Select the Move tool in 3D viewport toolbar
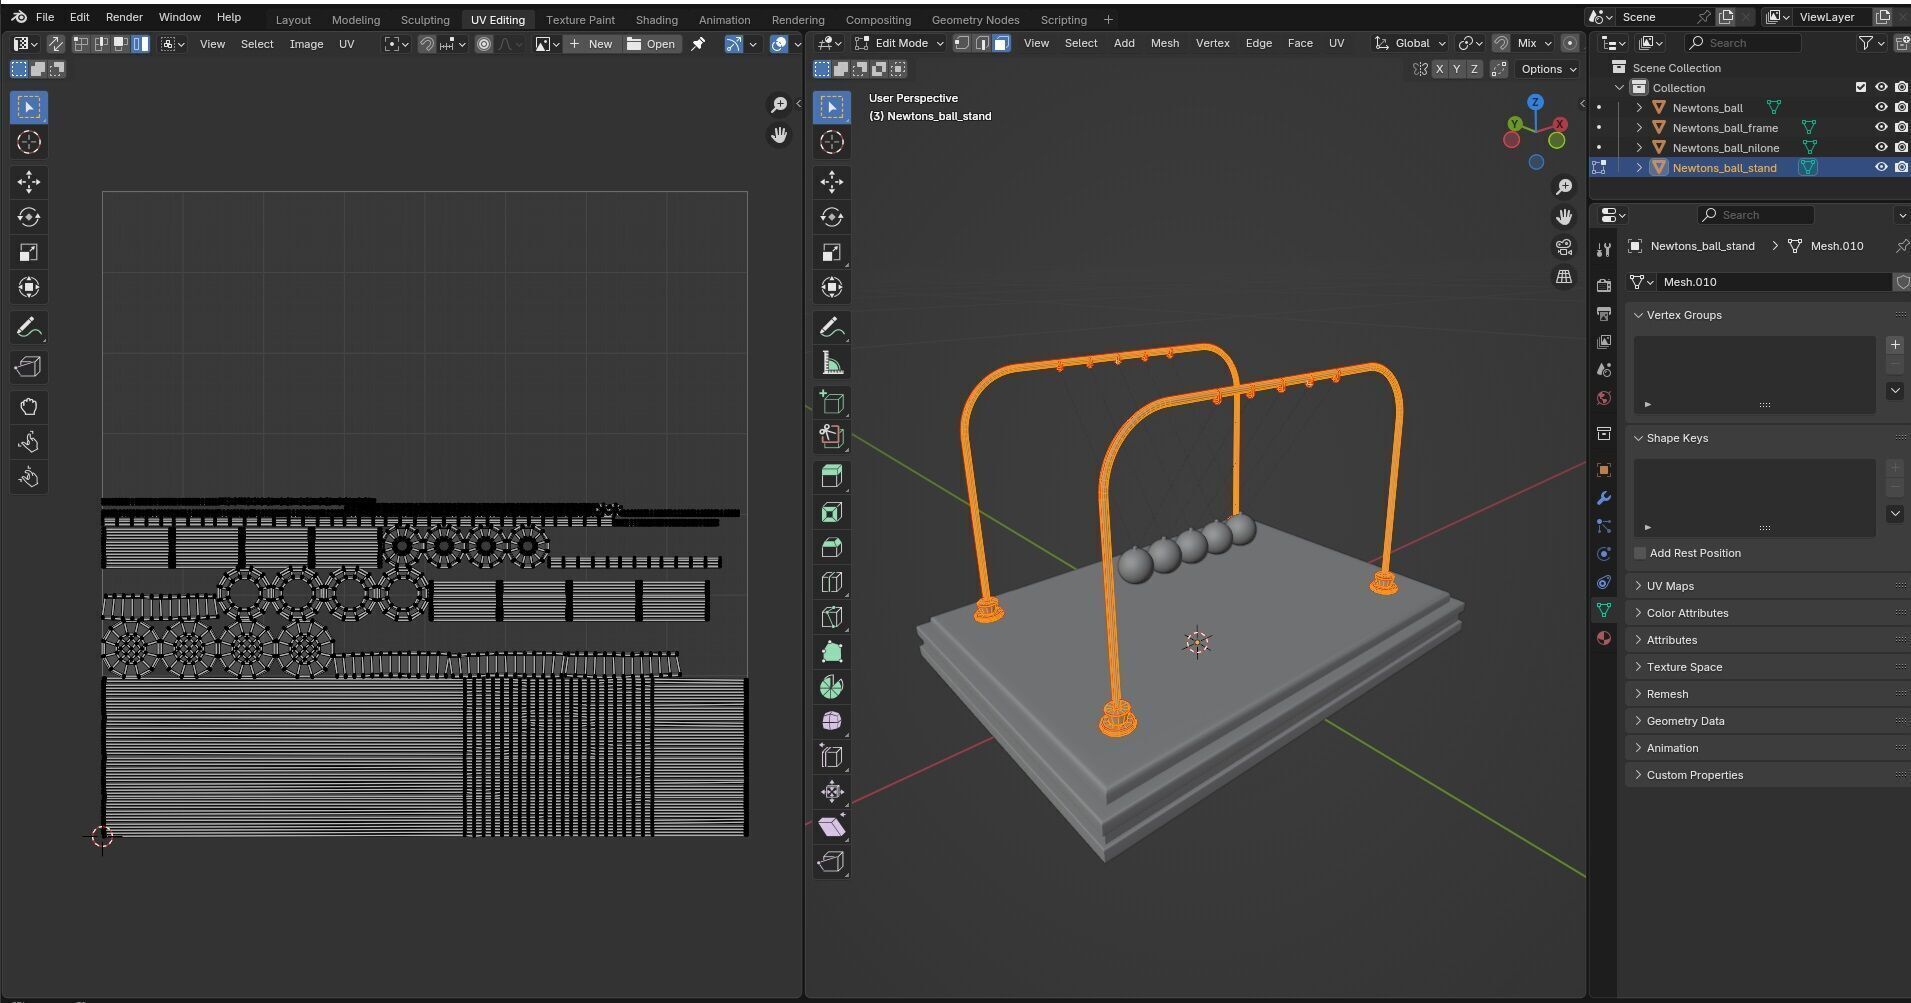Screen dimensions: 1911x1003 point(831,181)
